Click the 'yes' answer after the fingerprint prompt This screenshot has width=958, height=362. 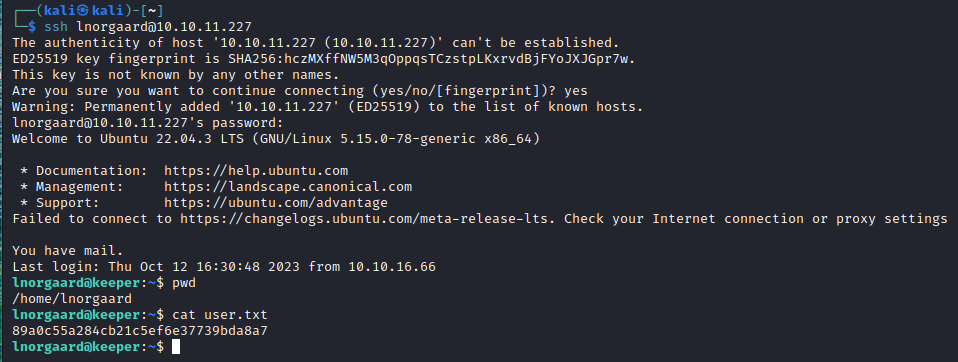[x=576, y=91]
